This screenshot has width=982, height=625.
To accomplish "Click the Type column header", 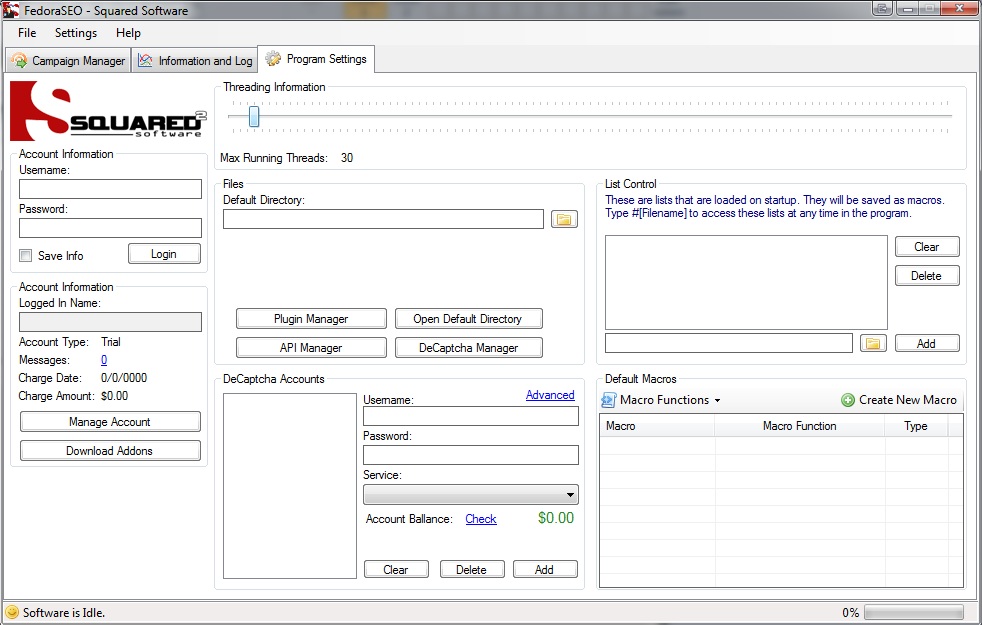I will [x=916, y=426].
